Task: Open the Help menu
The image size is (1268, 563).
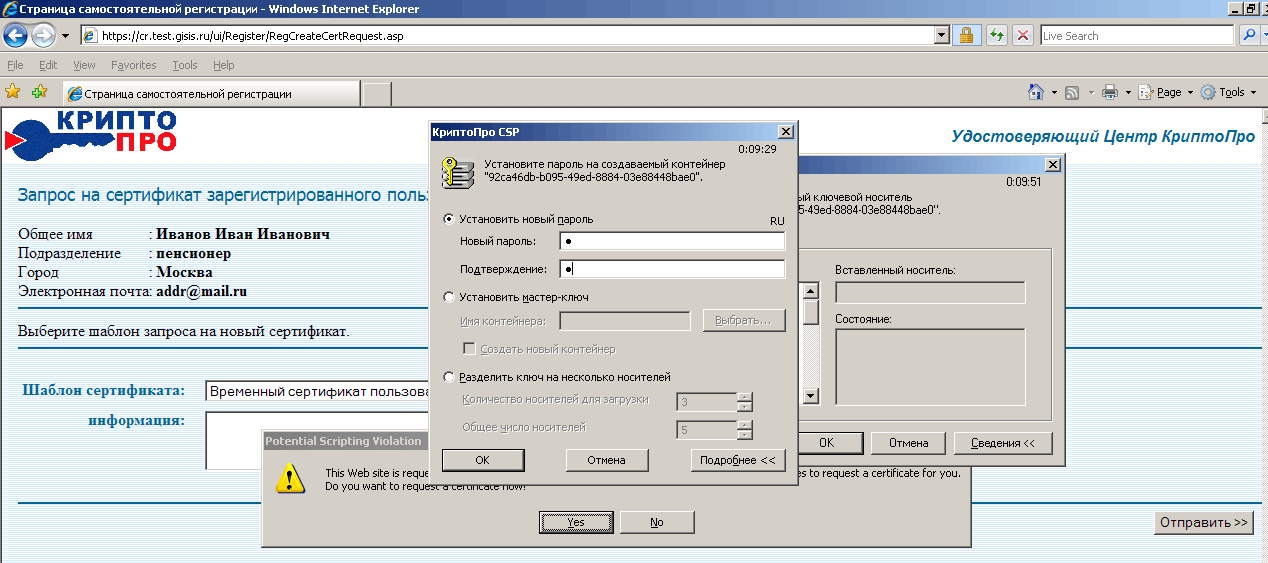Action: tap(224, 65)
